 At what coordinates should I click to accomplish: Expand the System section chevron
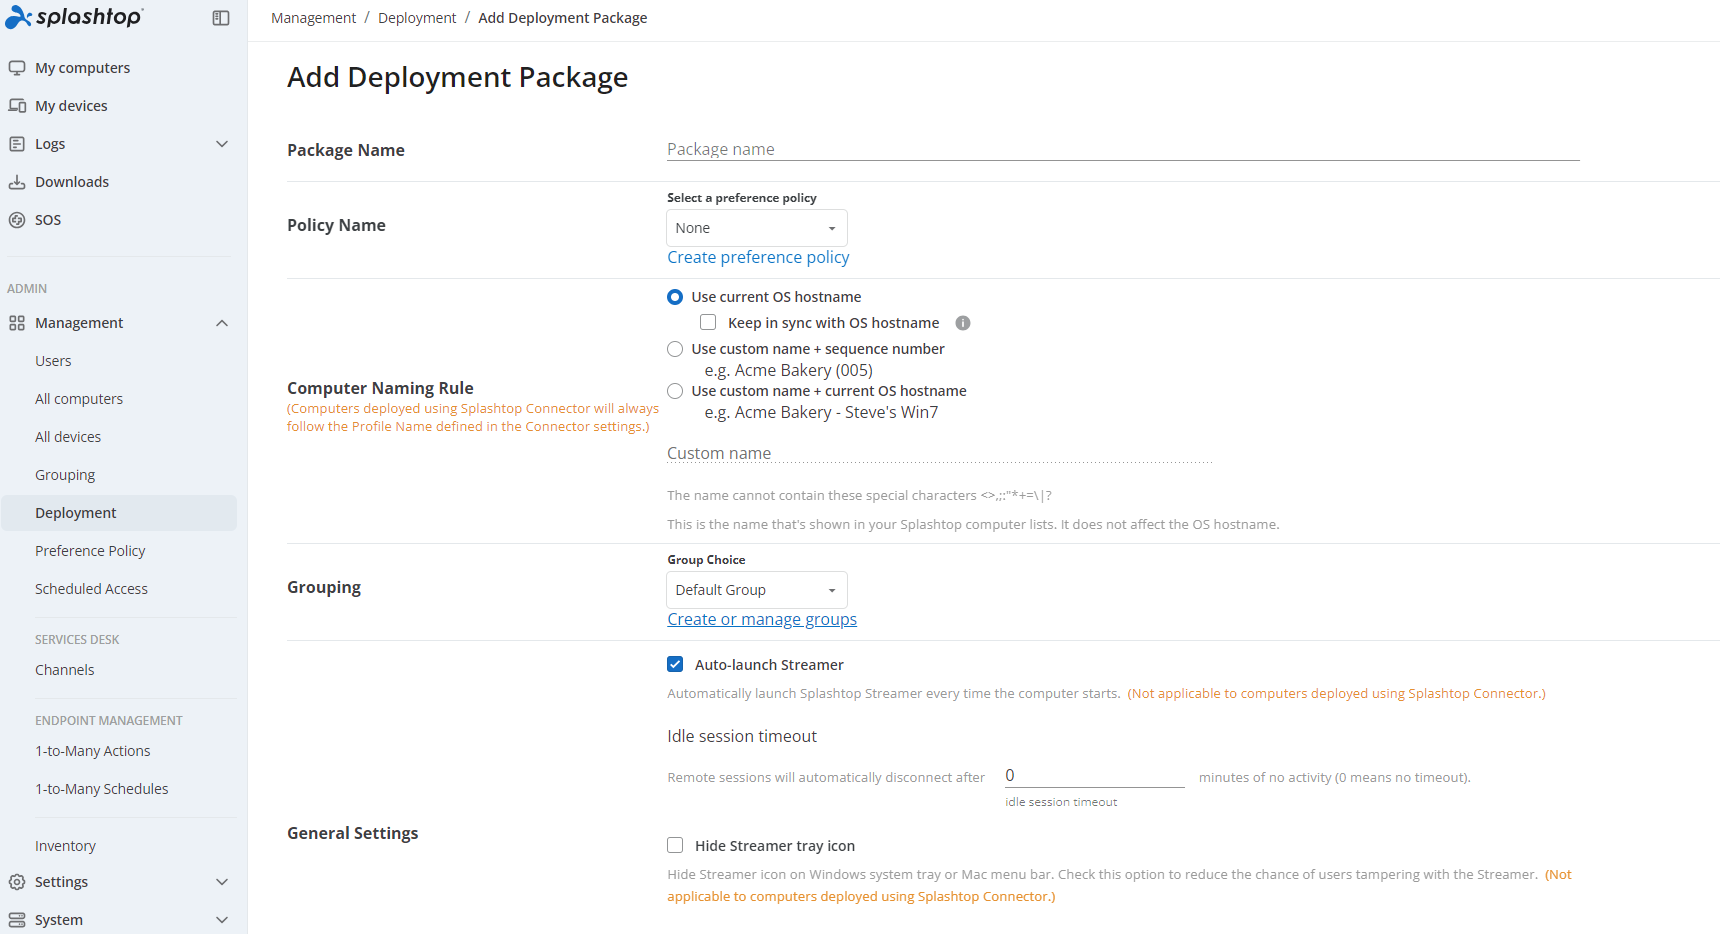(x=222, y=920)
